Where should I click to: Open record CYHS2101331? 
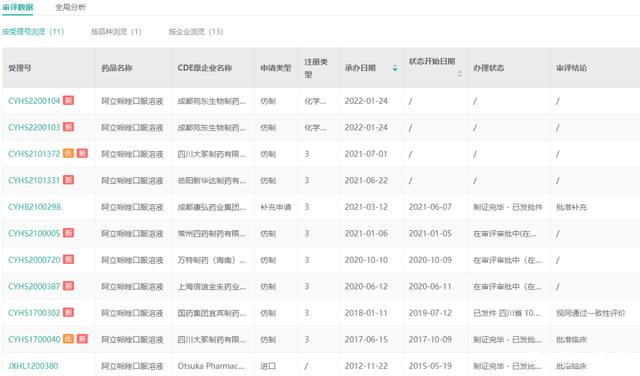[34, 180]
